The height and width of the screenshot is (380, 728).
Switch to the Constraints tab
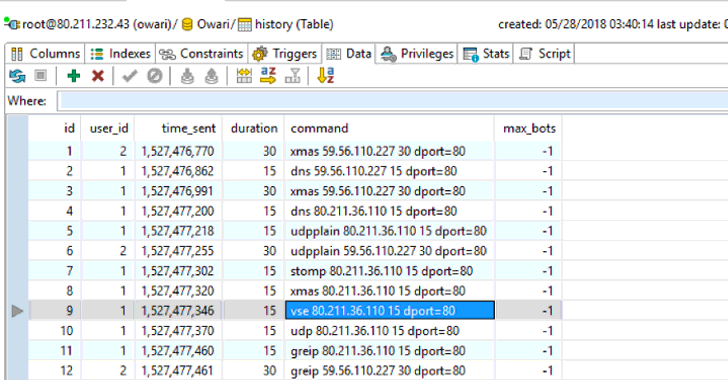click(x=201, y=54)
